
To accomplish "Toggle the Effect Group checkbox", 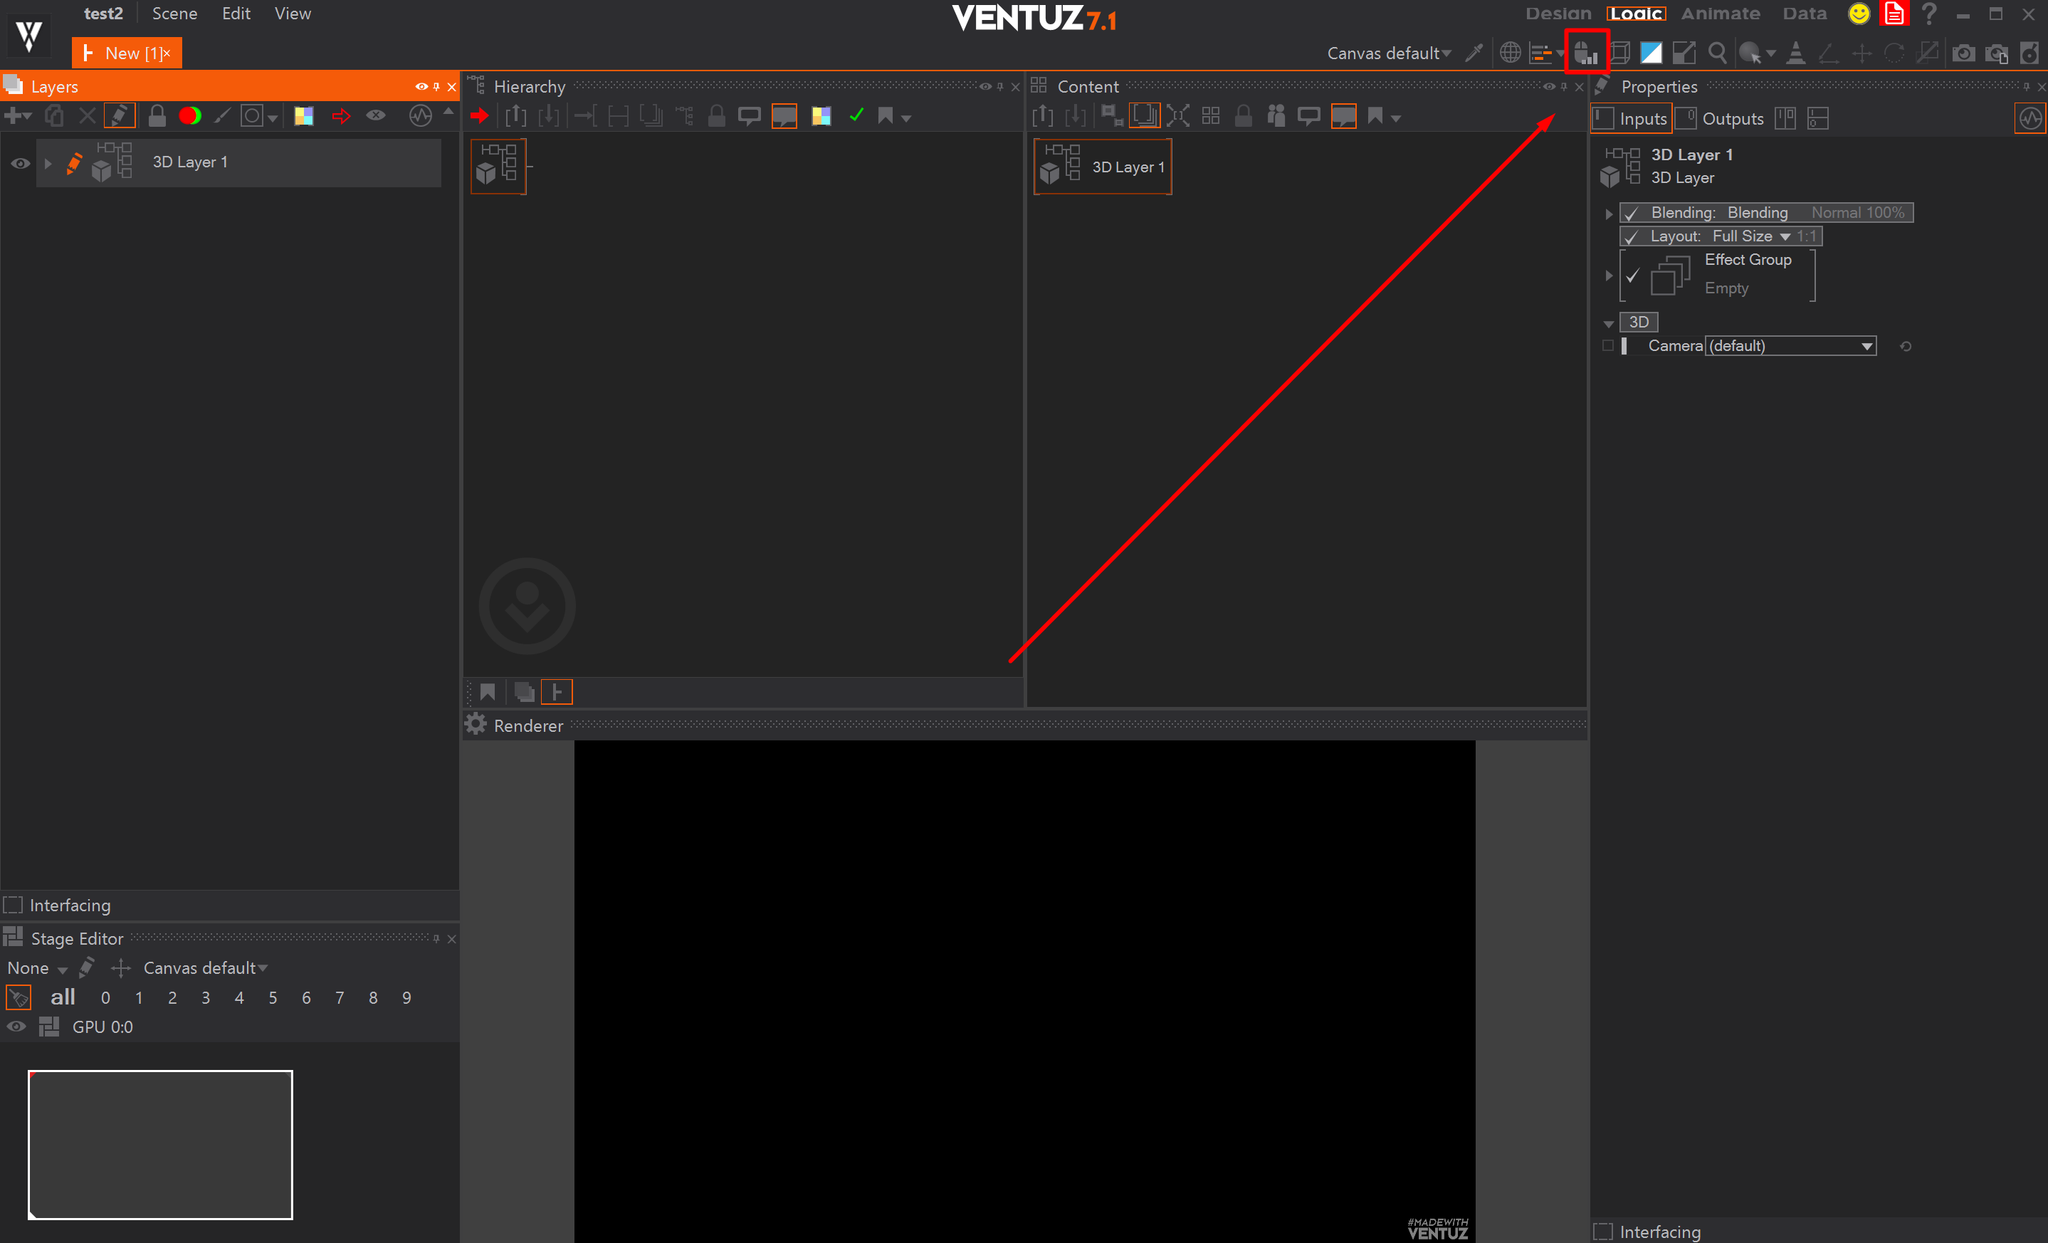I will (1632, 275).
